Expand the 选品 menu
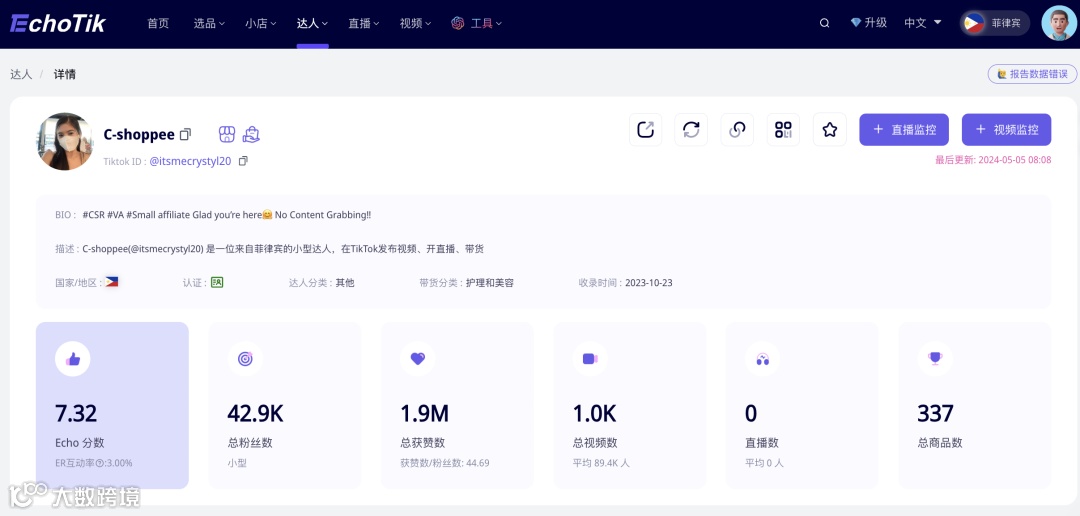The height and width of the screenshot is (516, 1080). point(209,23)
